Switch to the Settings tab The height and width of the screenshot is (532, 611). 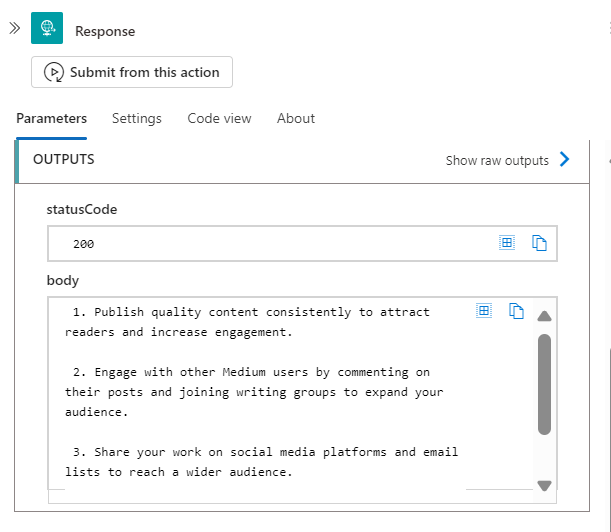coord(137,118)
